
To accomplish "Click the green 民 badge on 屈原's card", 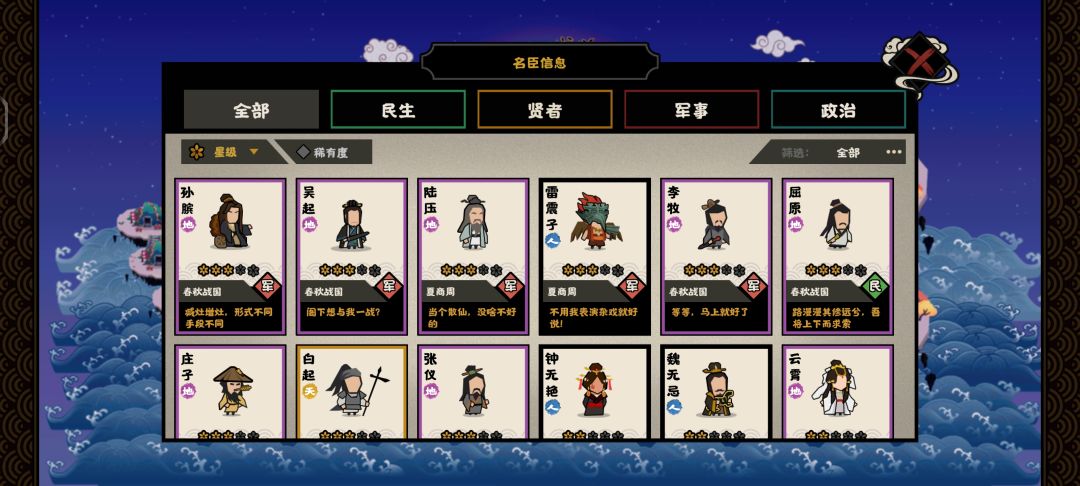I will (x=875, y=285).
